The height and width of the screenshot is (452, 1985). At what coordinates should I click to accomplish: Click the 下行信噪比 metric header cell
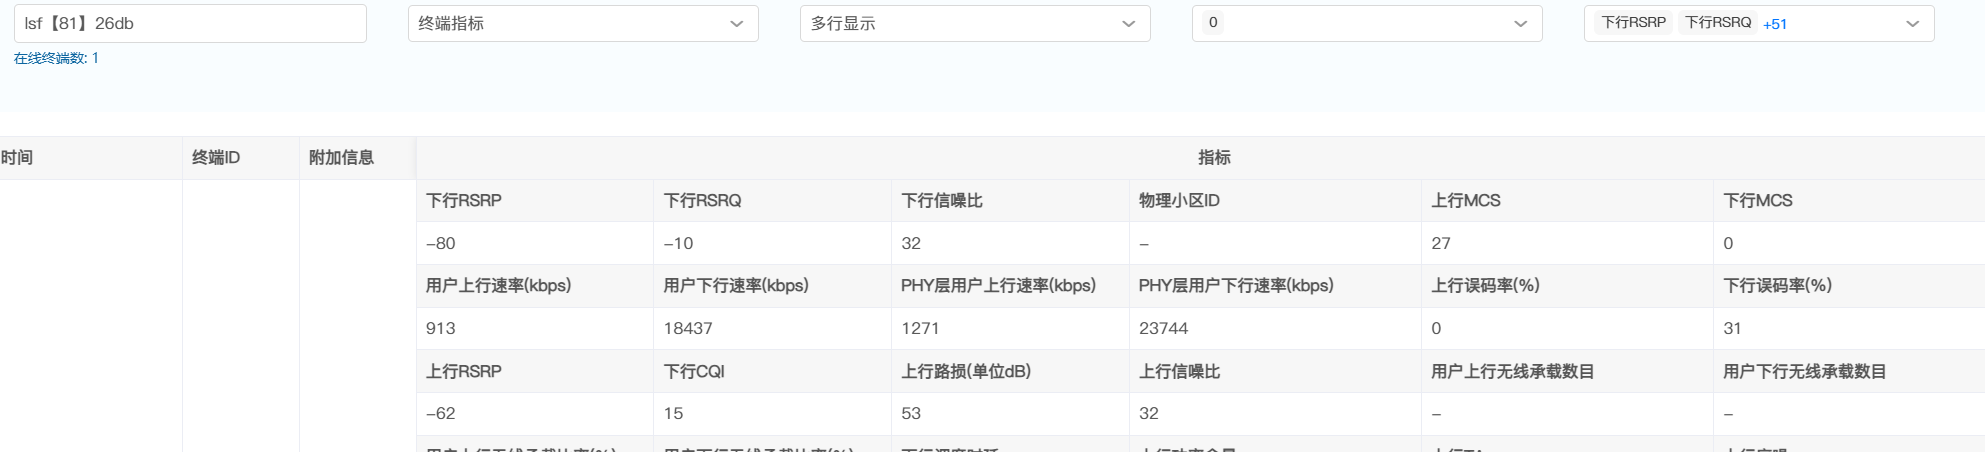click(941, 201)
